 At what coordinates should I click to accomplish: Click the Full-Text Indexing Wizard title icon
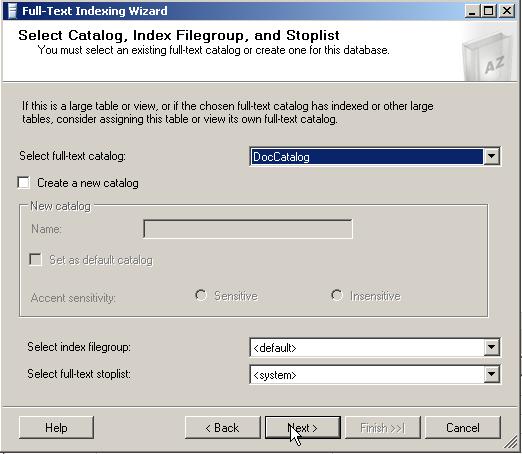click(12, 11)
